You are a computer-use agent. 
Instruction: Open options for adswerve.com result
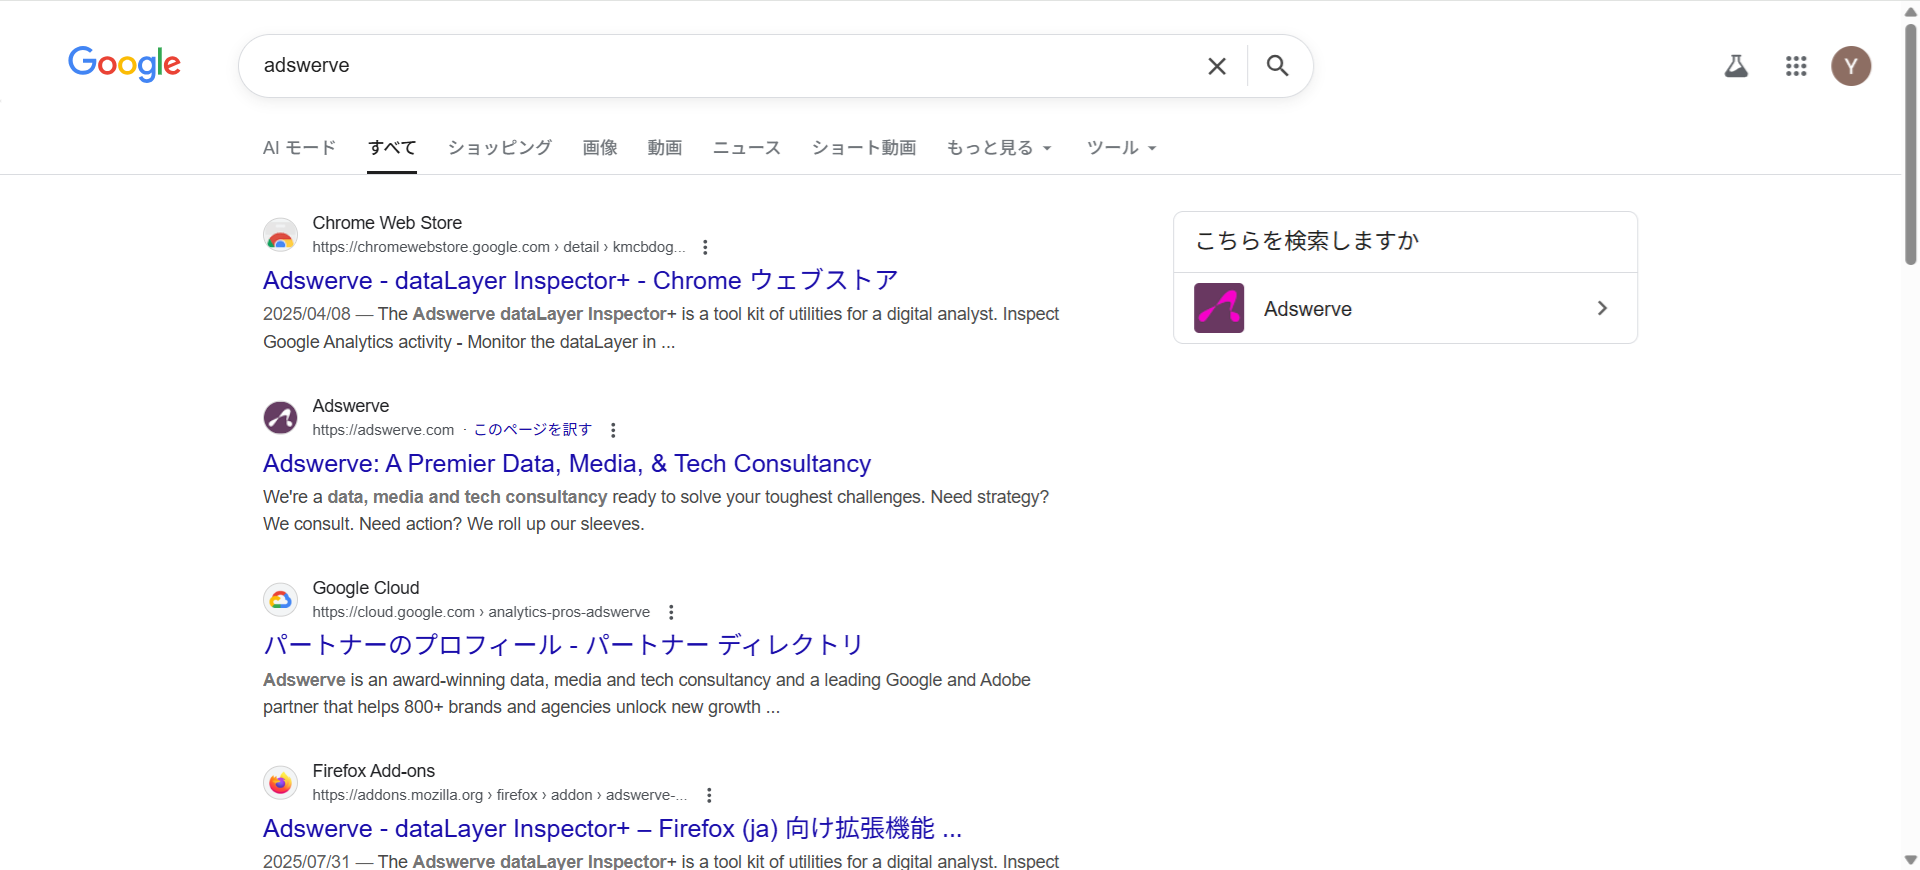(x=613, y=430)
